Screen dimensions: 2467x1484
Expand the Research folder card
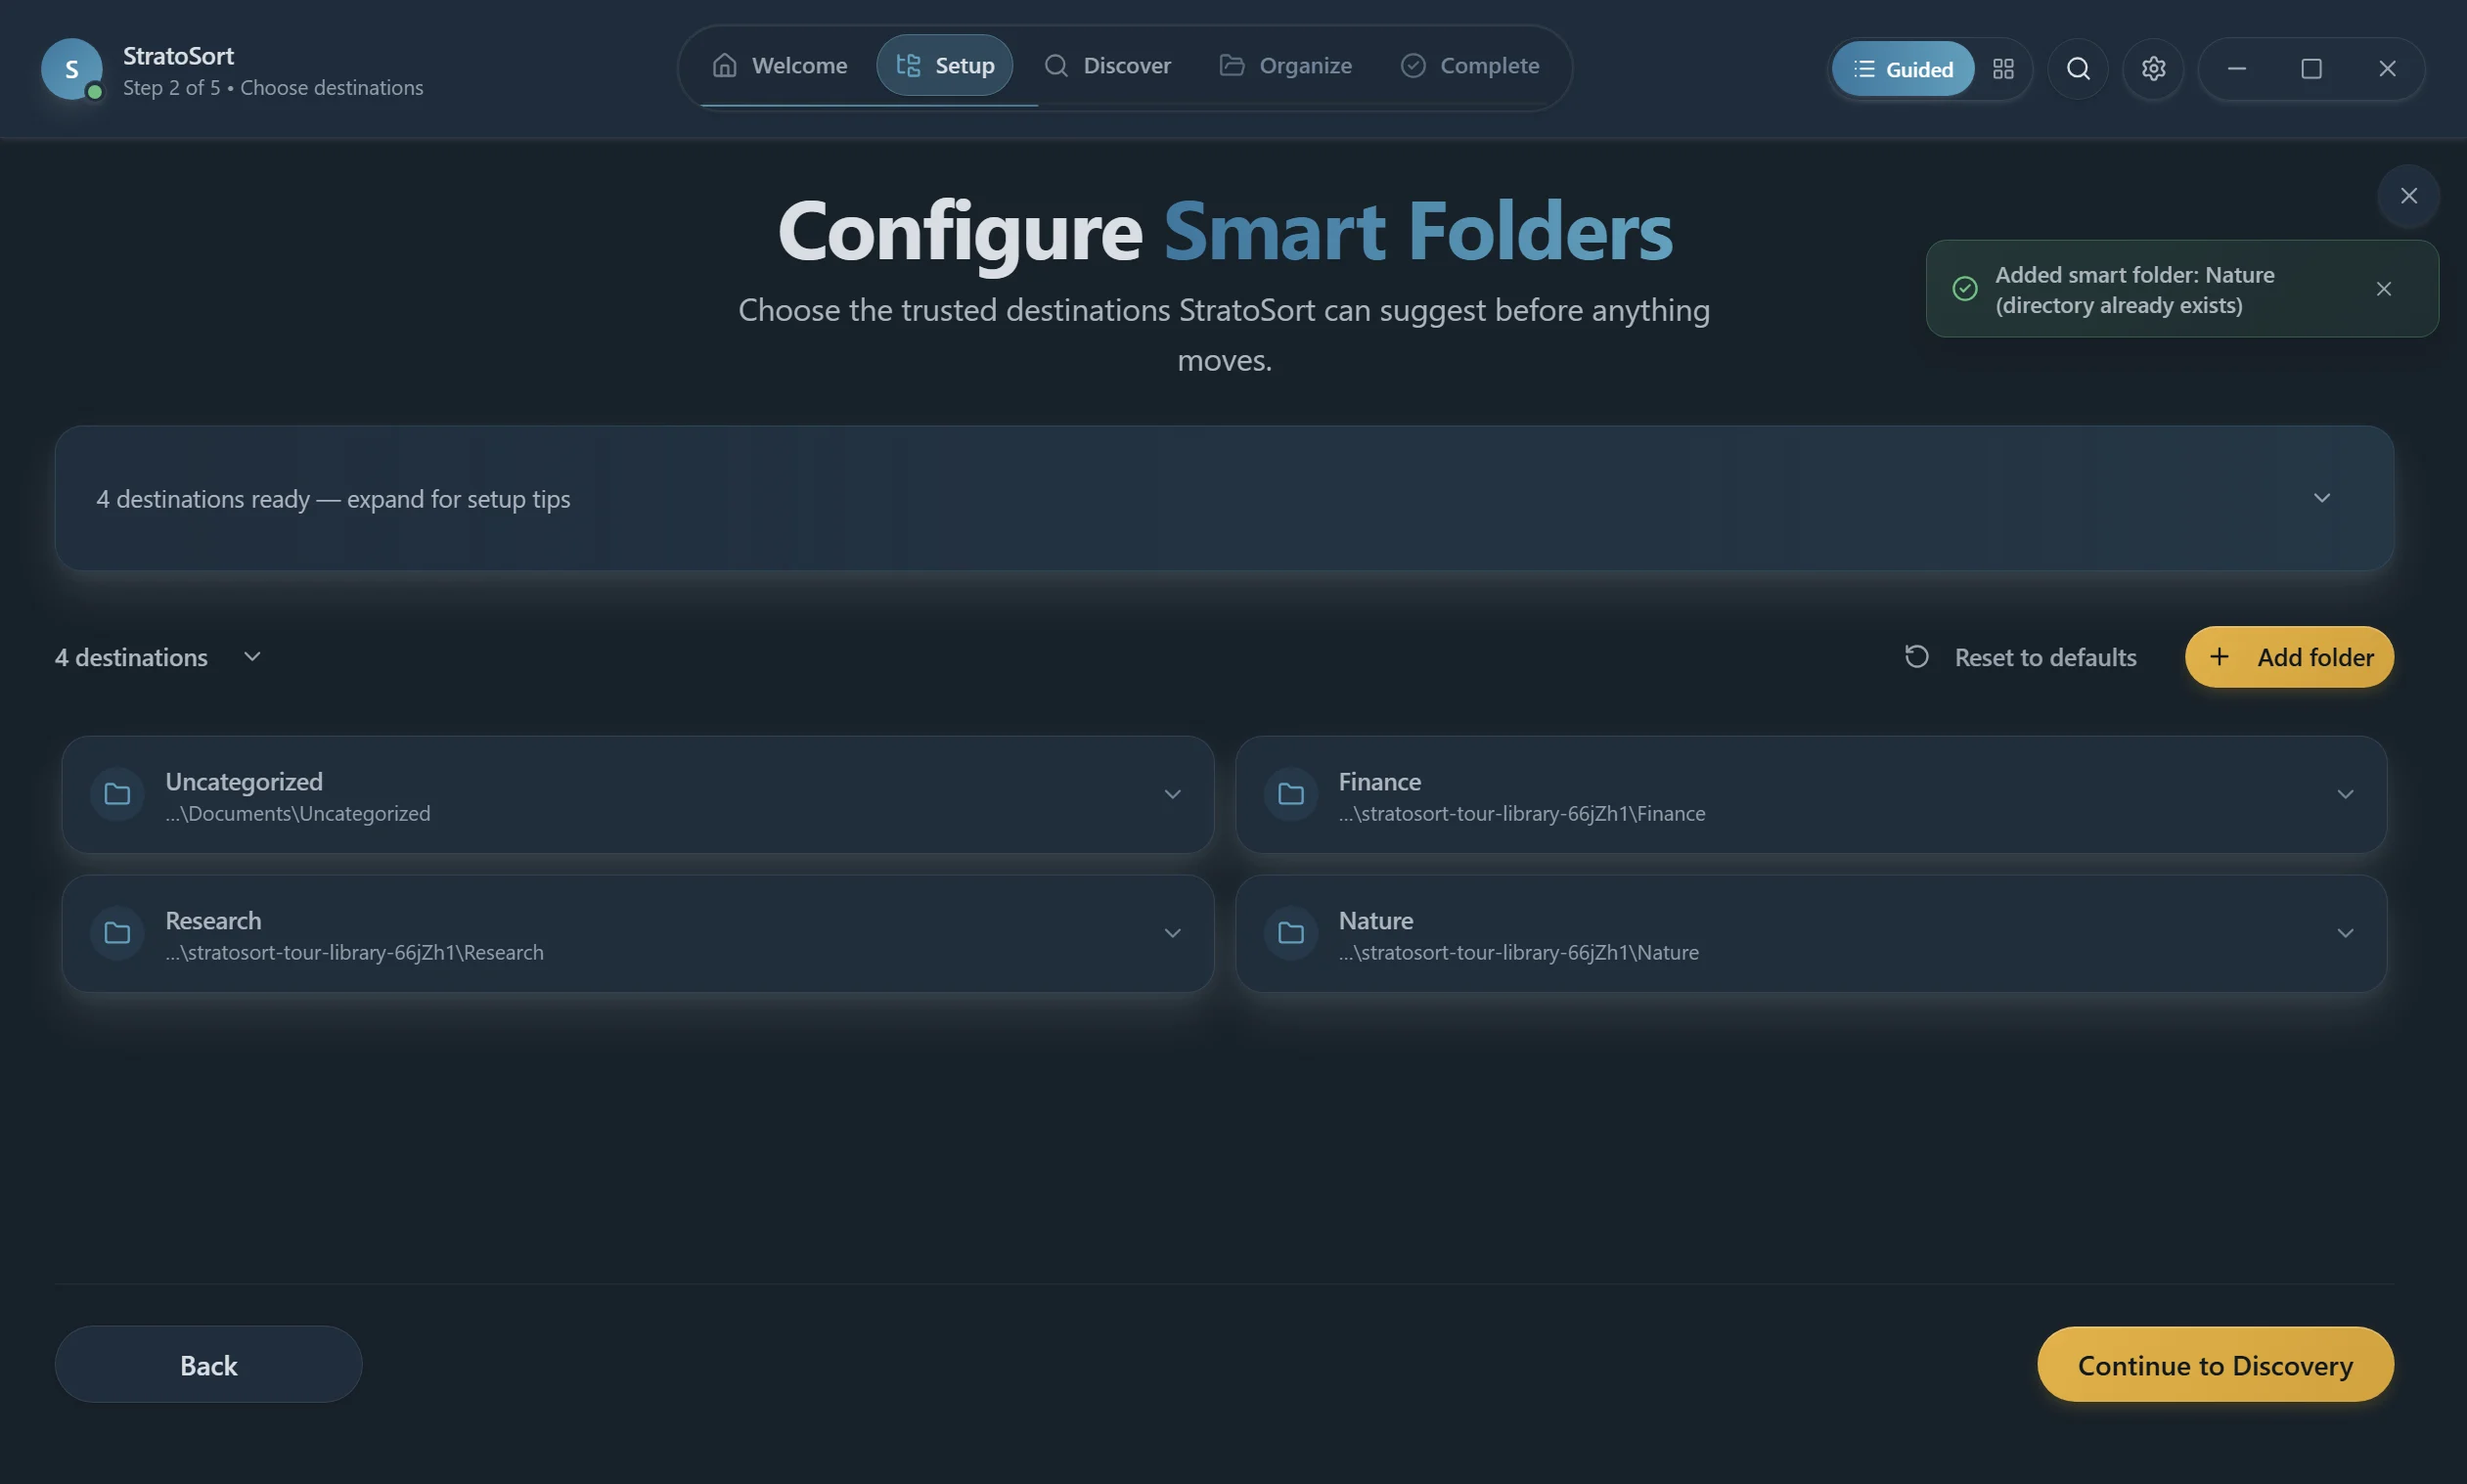(x=1172, y=933)
